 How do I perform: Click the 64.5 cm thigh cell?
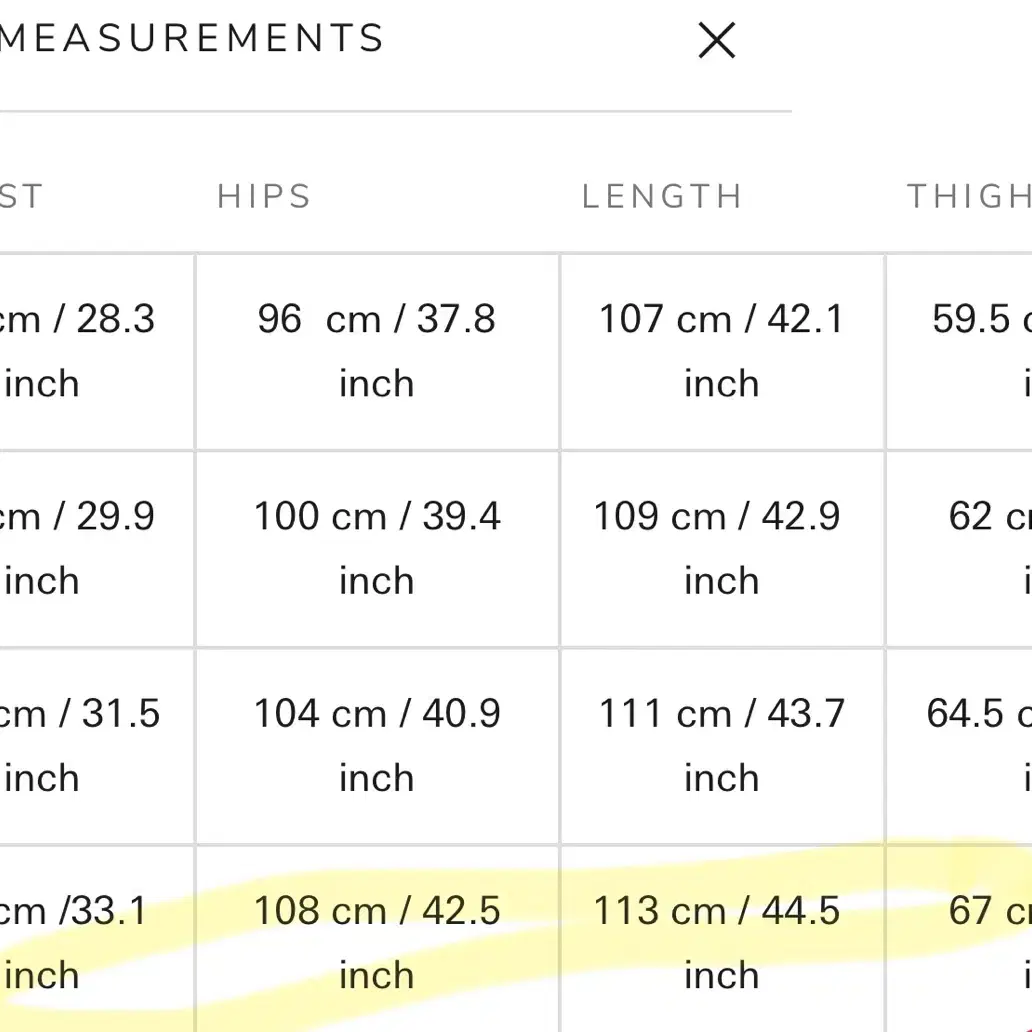point(960,747)
